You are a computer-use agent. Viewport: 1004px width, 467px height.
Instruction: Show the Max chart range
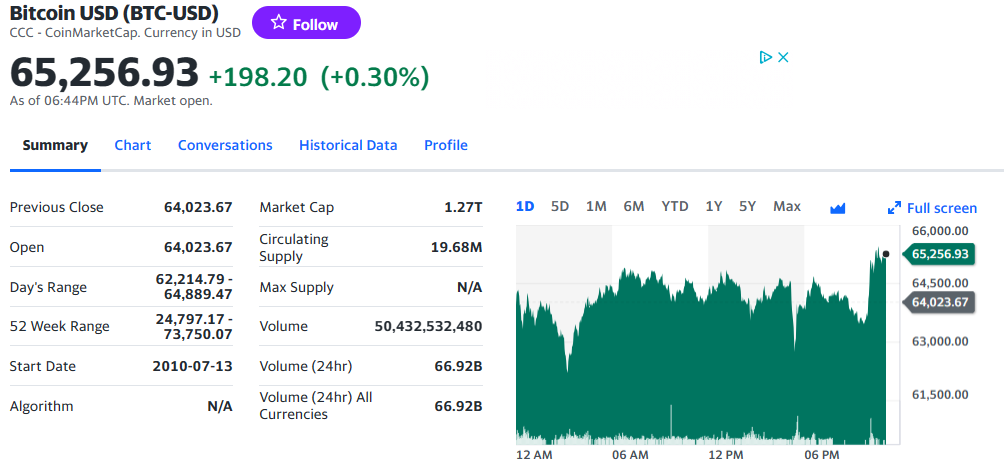coord(787,206)
